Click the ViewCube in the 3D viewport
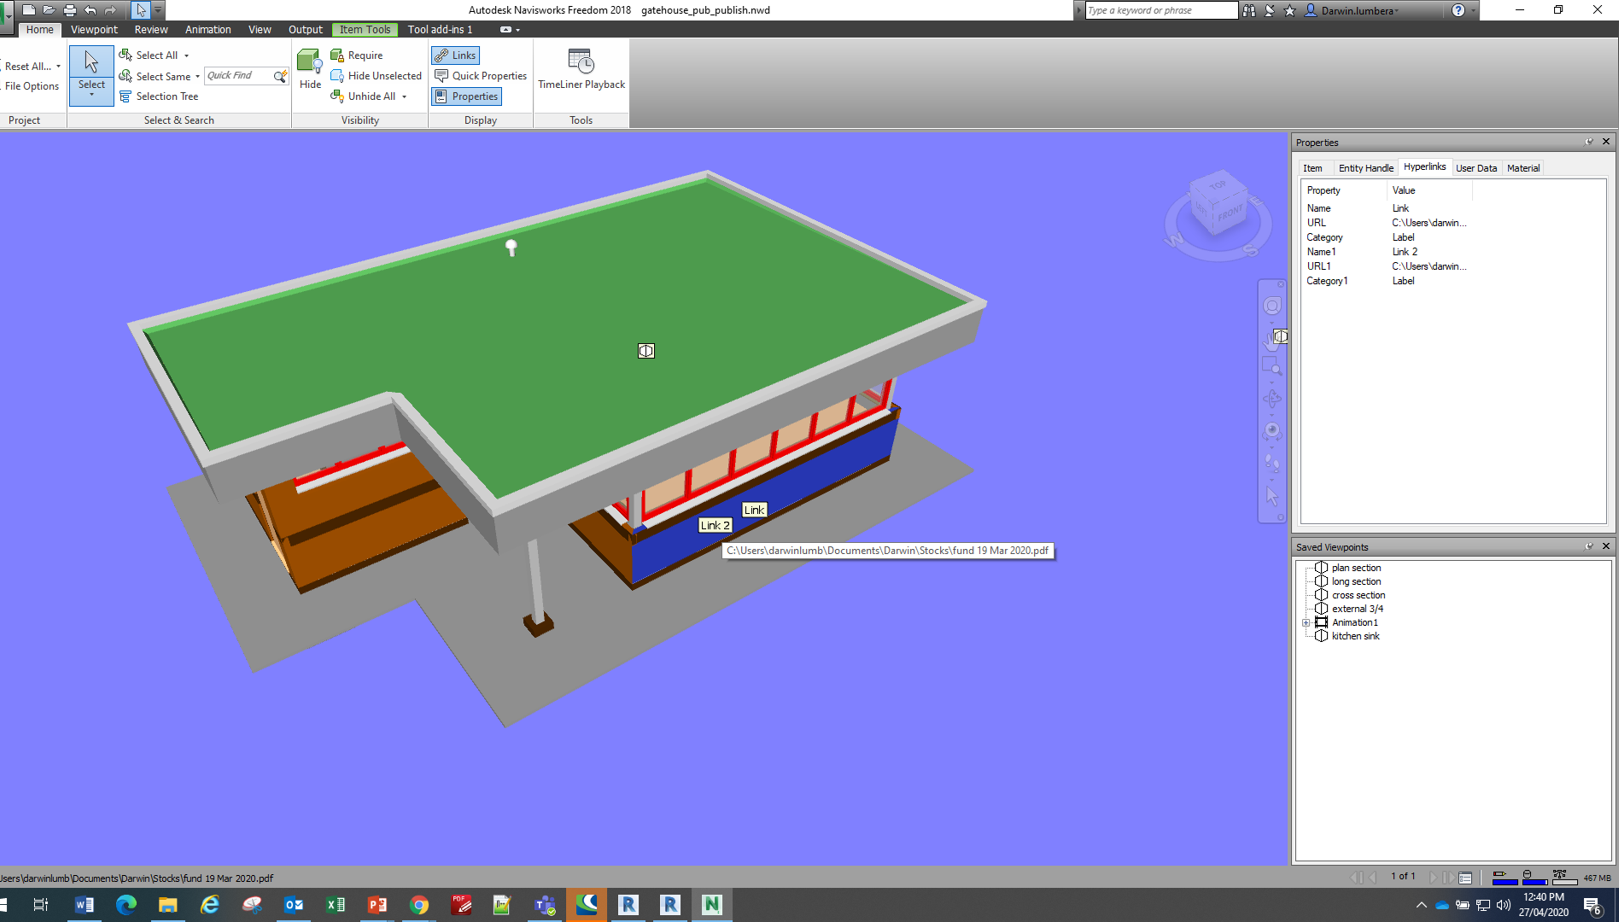1619x922 pixels. (x=1218, y=205)
